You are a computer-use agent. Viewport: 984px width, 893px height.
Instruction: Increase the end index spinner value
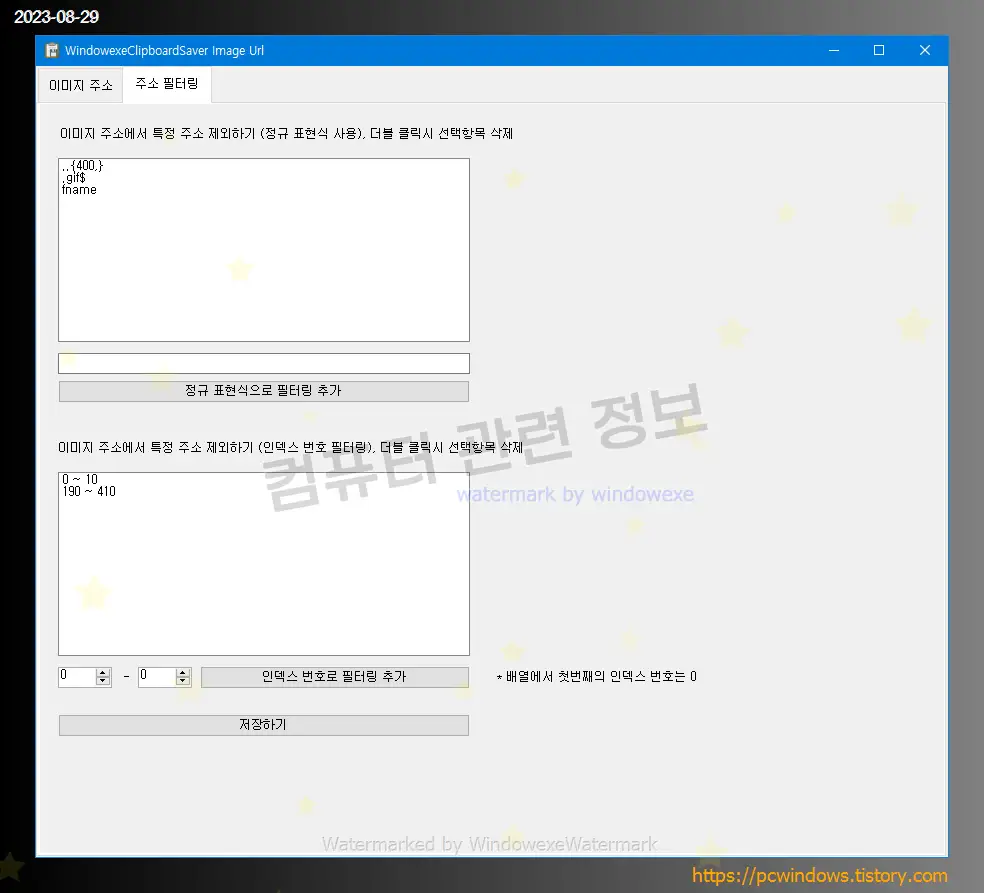pos(183,672)
